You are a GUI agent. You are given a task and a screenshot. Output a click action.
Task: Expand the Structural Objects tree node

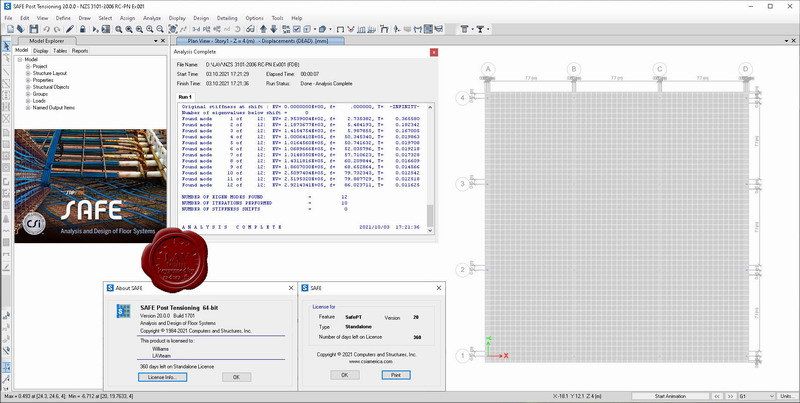[x=29, y=87]
